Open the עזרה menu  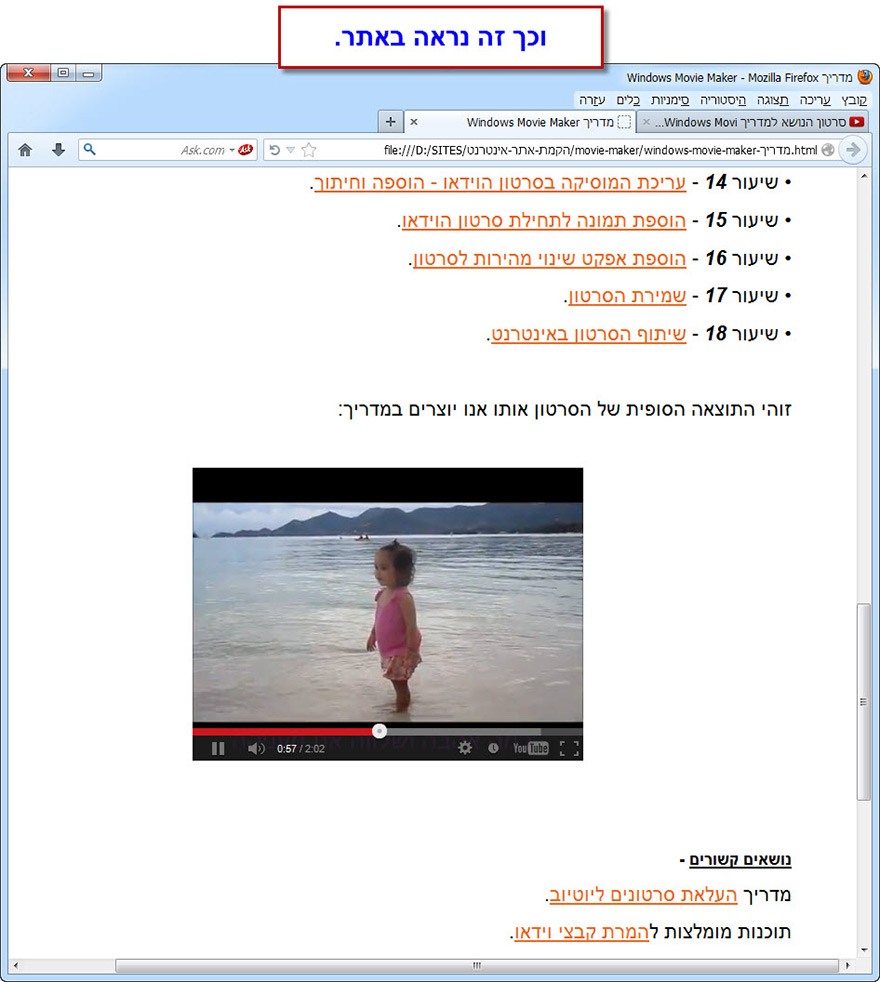pos(592,100)
